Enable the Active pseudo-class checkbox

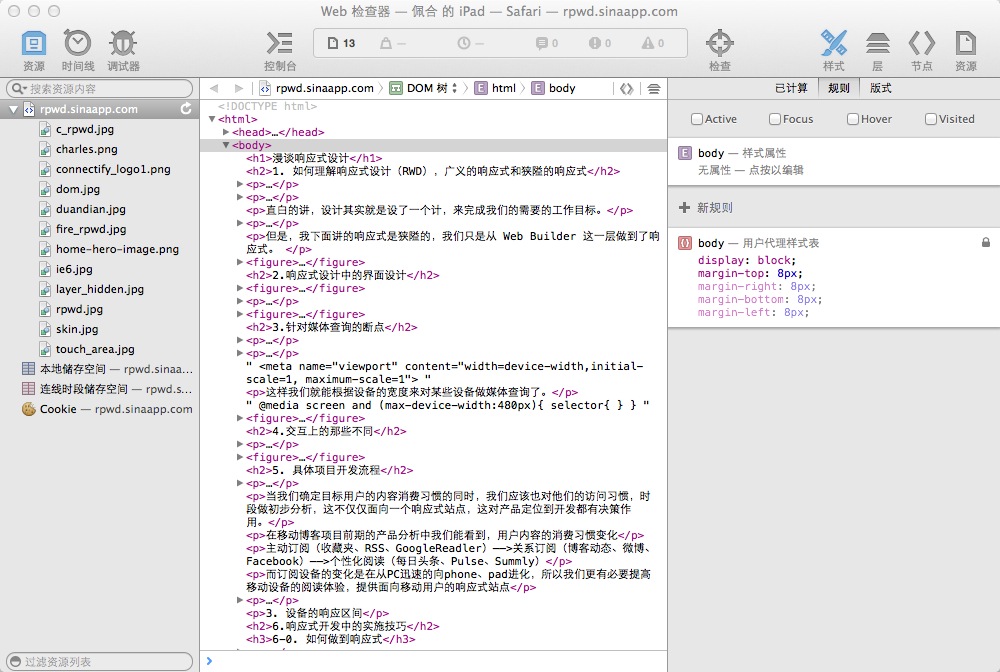(697, 119)
